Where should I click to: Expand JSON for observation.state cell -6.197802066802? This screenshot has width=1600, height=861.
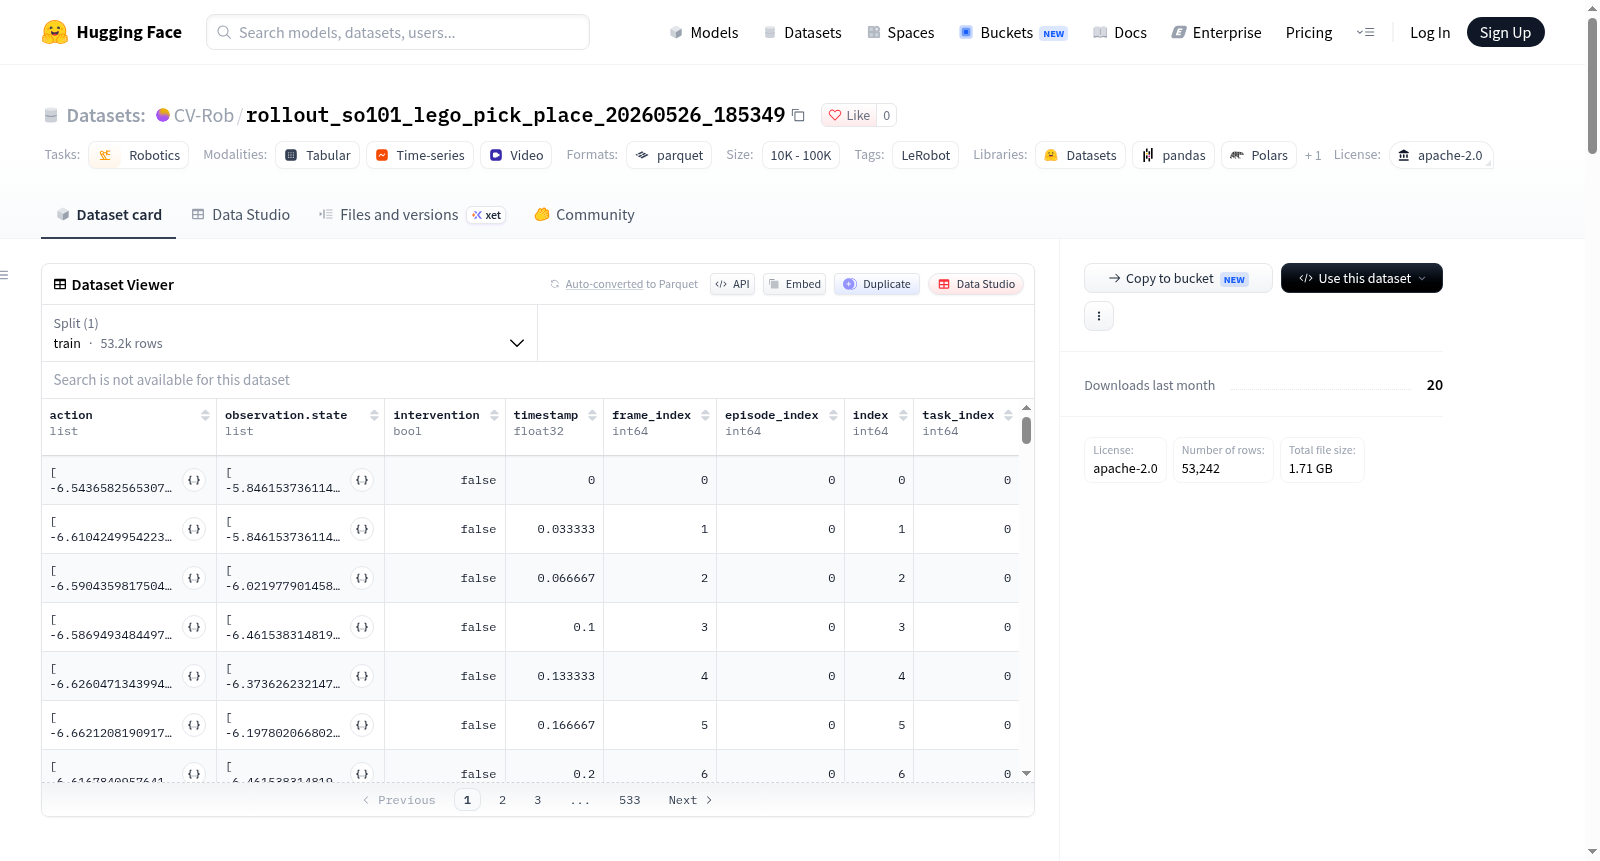point(362,725)
